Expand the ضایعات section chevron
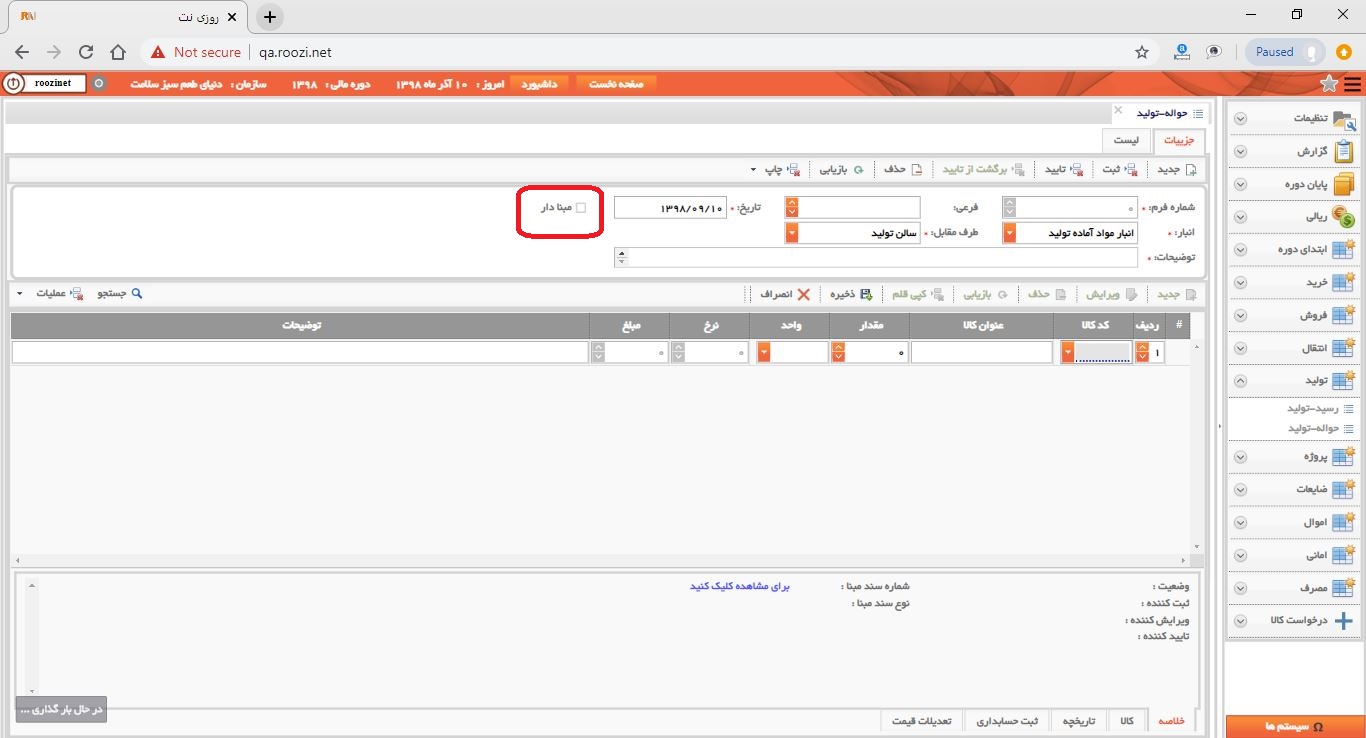1366x738 pixels. pos(1241,490)
